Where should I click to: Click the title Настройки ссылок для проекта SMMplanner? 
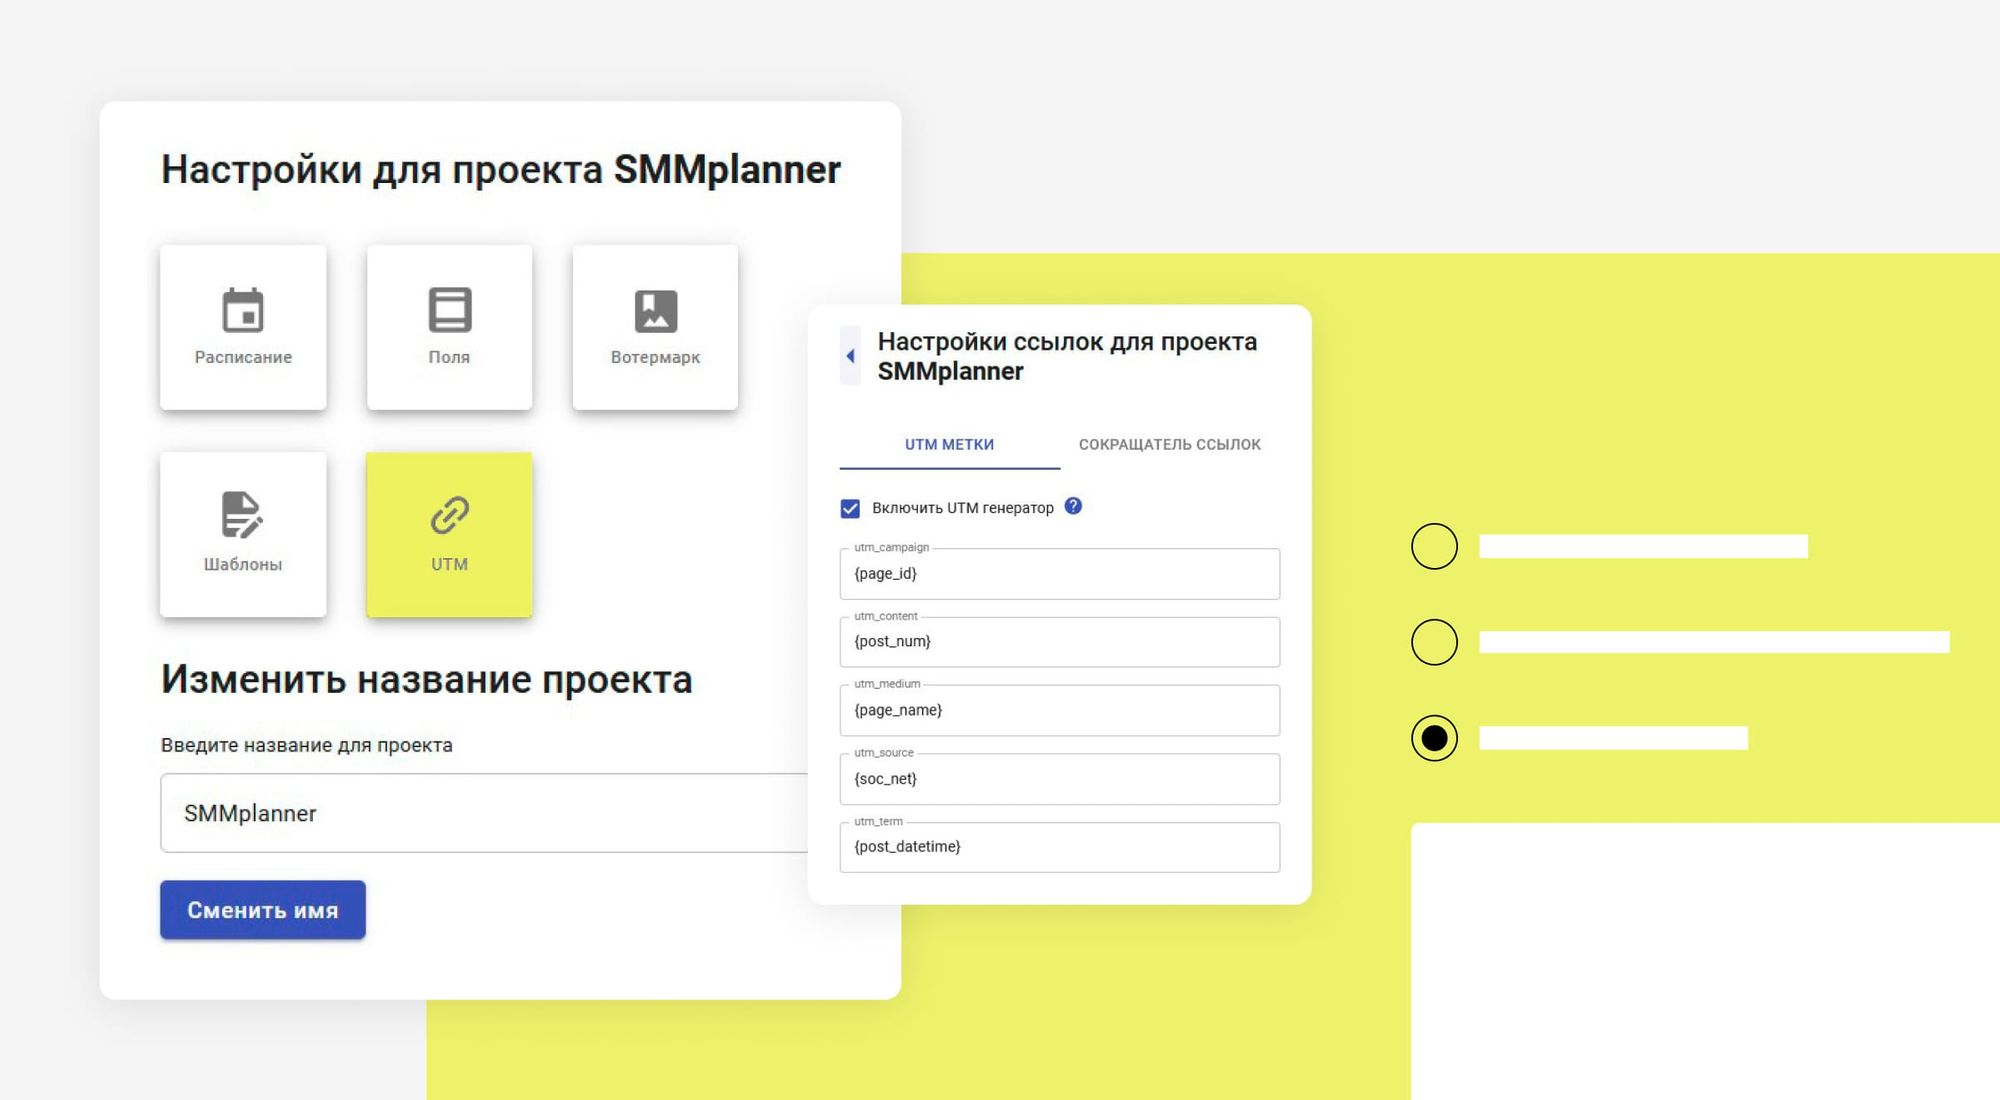tap(1067, 356)
